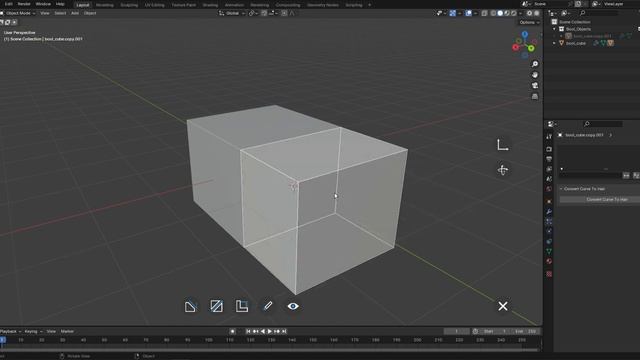
Task: Open the Modifiers wrench tab
Action: (x=549, y=211)
